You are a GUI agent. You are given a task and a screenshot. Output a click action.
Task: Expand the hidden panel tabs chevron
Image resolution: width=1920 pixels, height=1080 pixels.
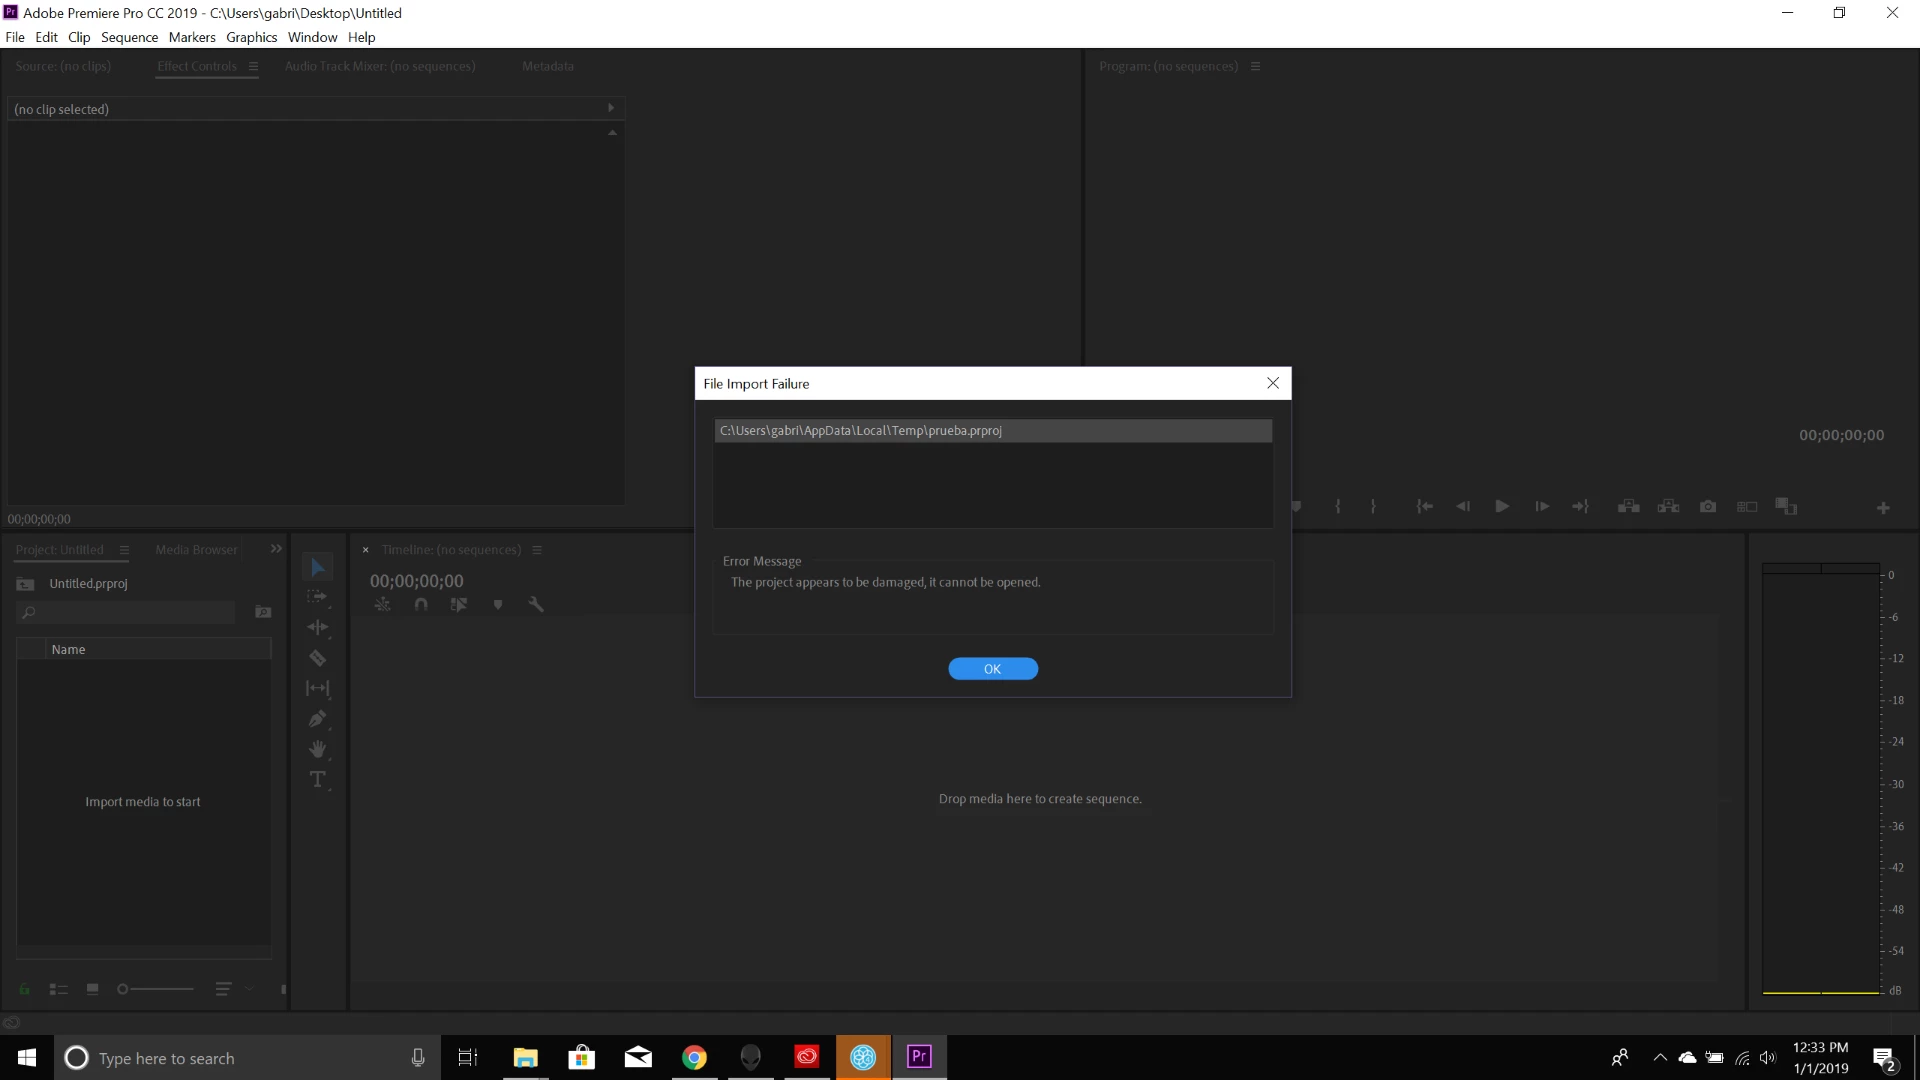[x=276, y=549]
